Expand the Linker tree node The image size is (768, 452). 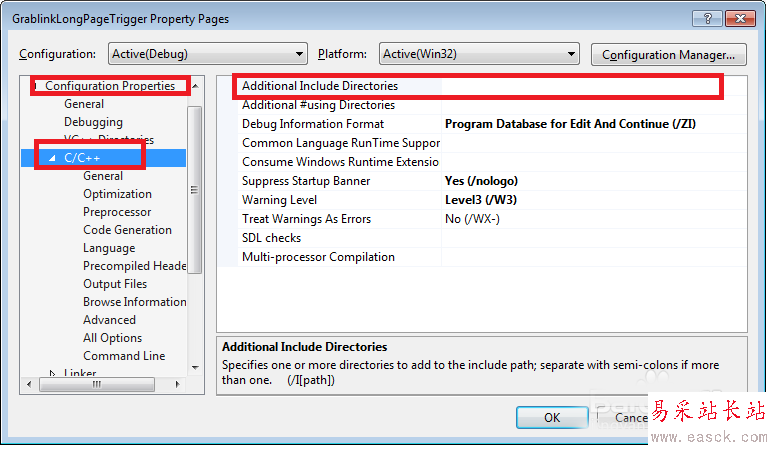click(53, 374)
